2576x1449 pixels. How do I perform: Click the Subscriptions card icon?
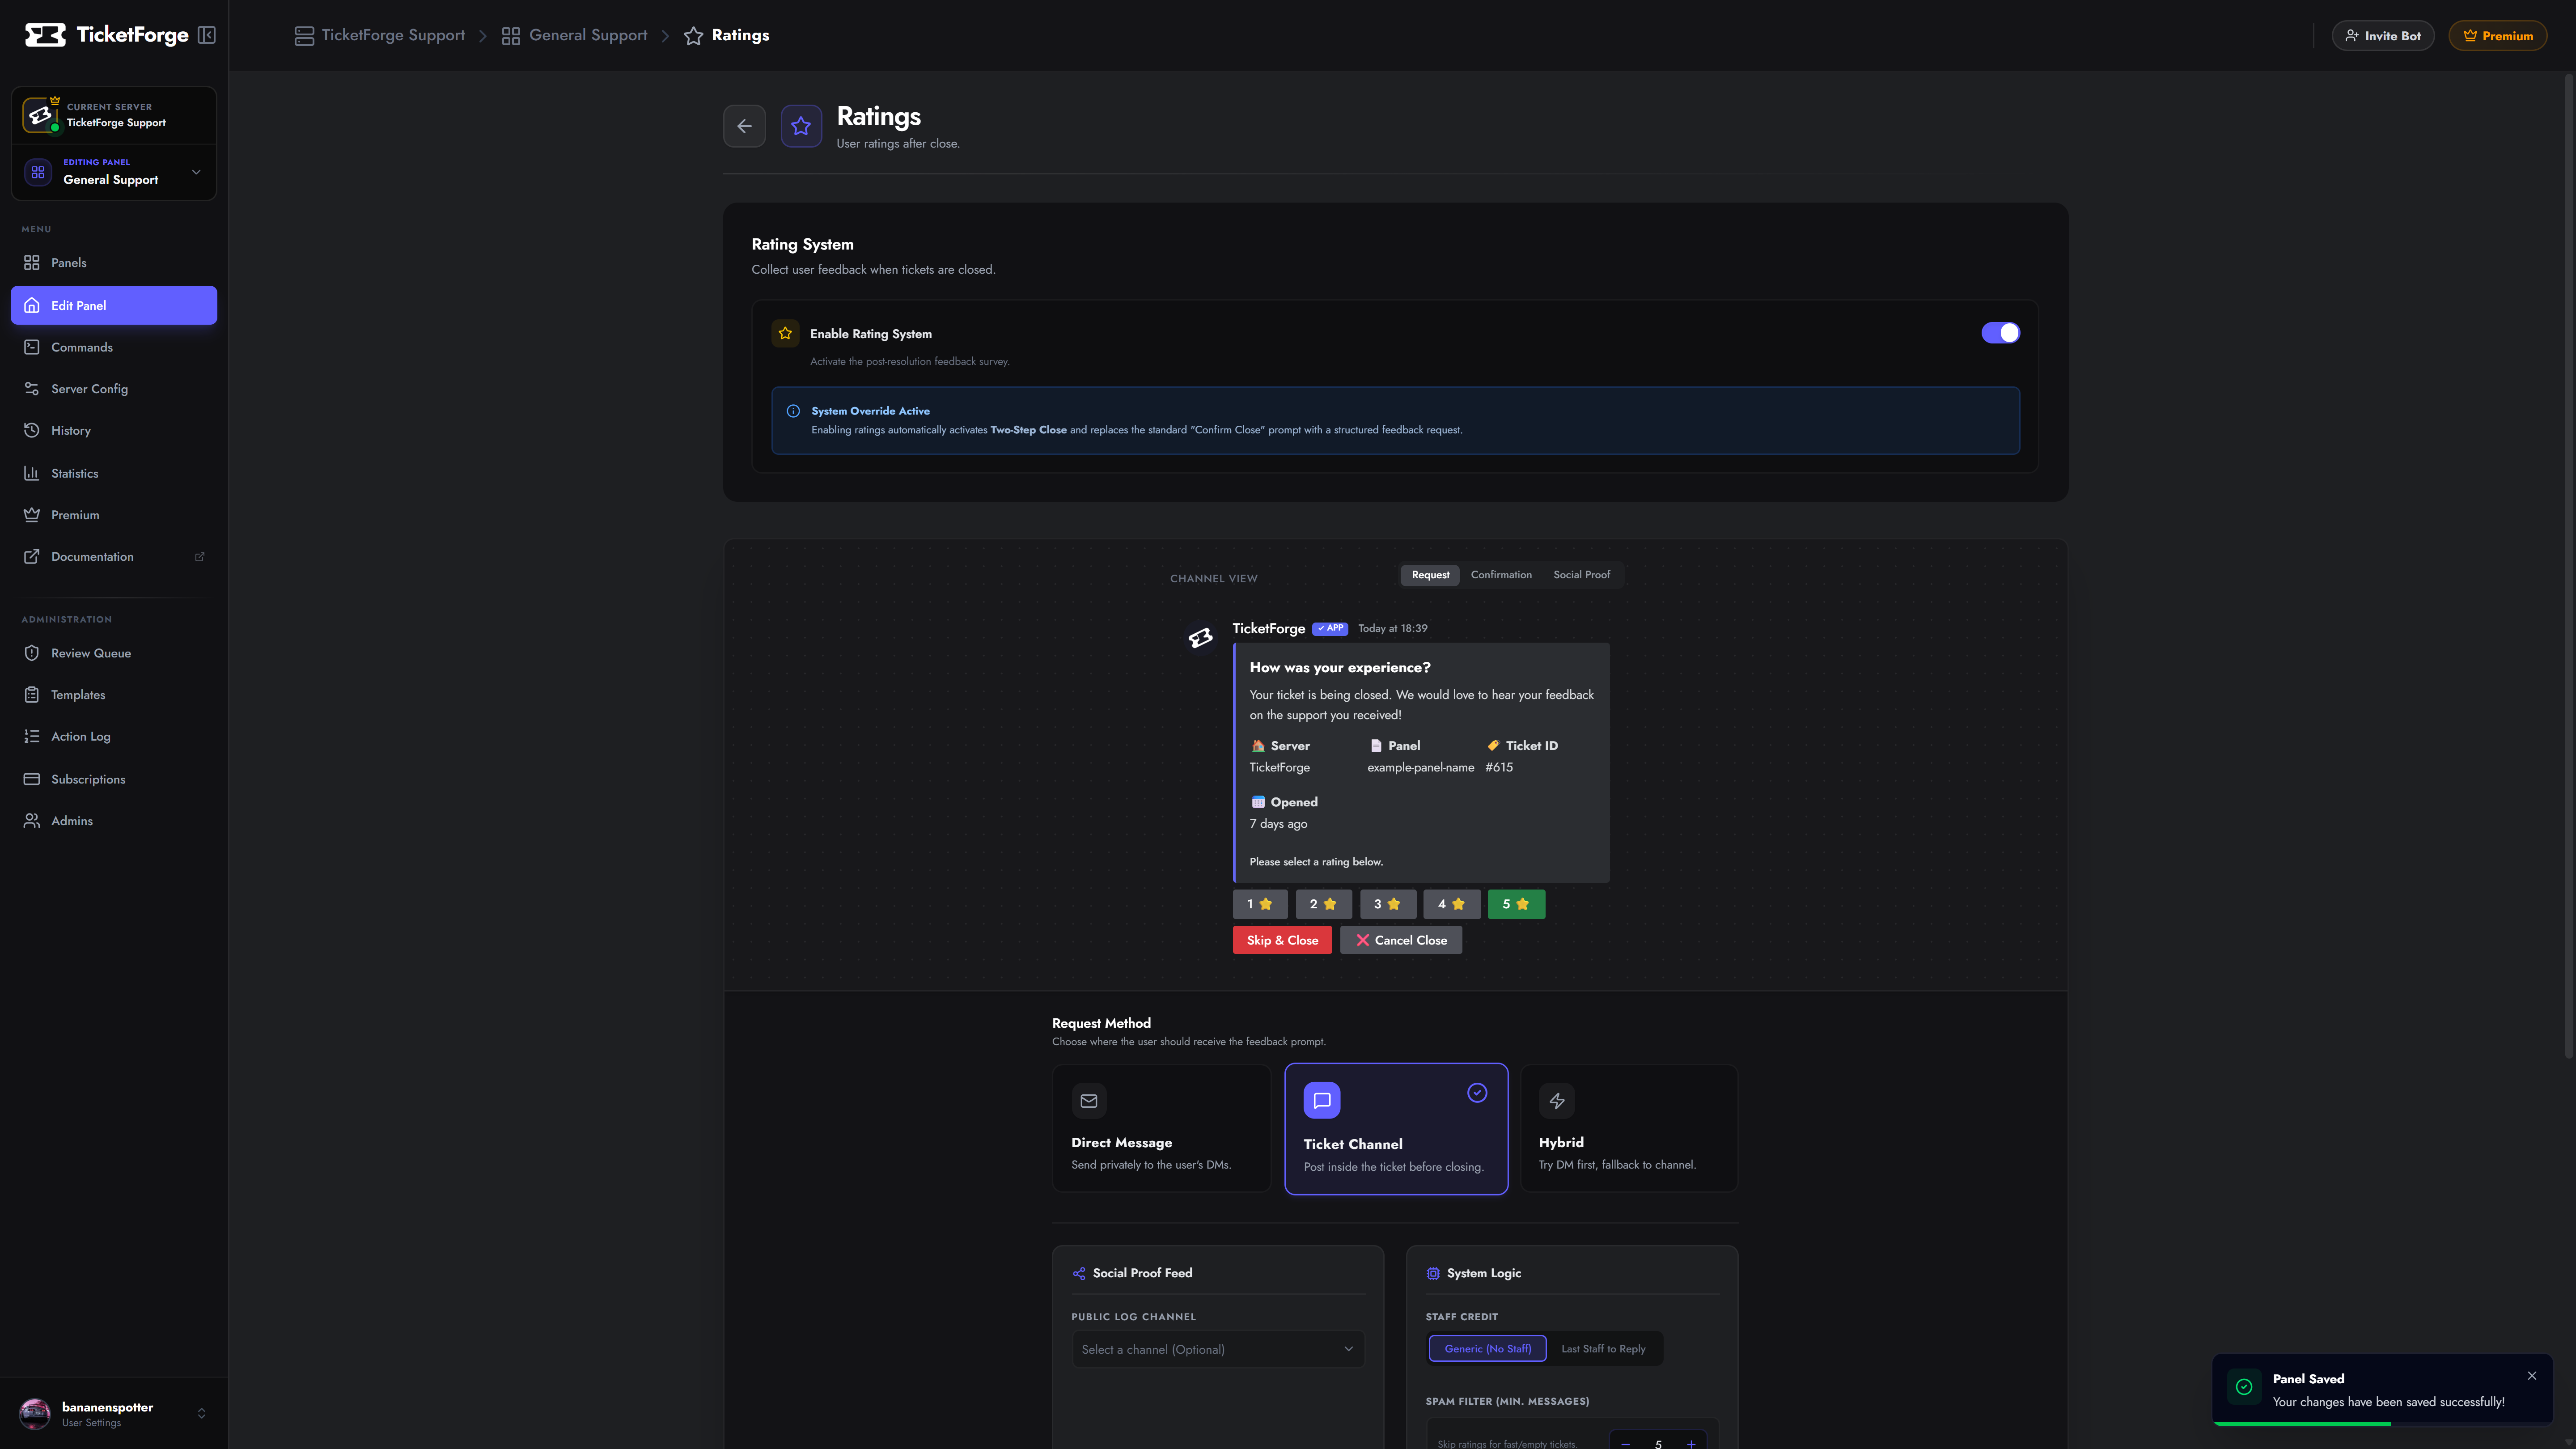click(x=32, y=779)
